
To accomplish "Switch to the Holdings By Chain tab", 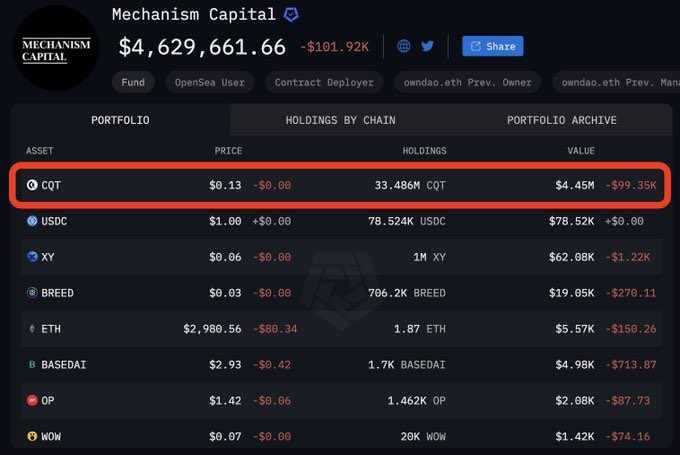I will tap(340, 120).
